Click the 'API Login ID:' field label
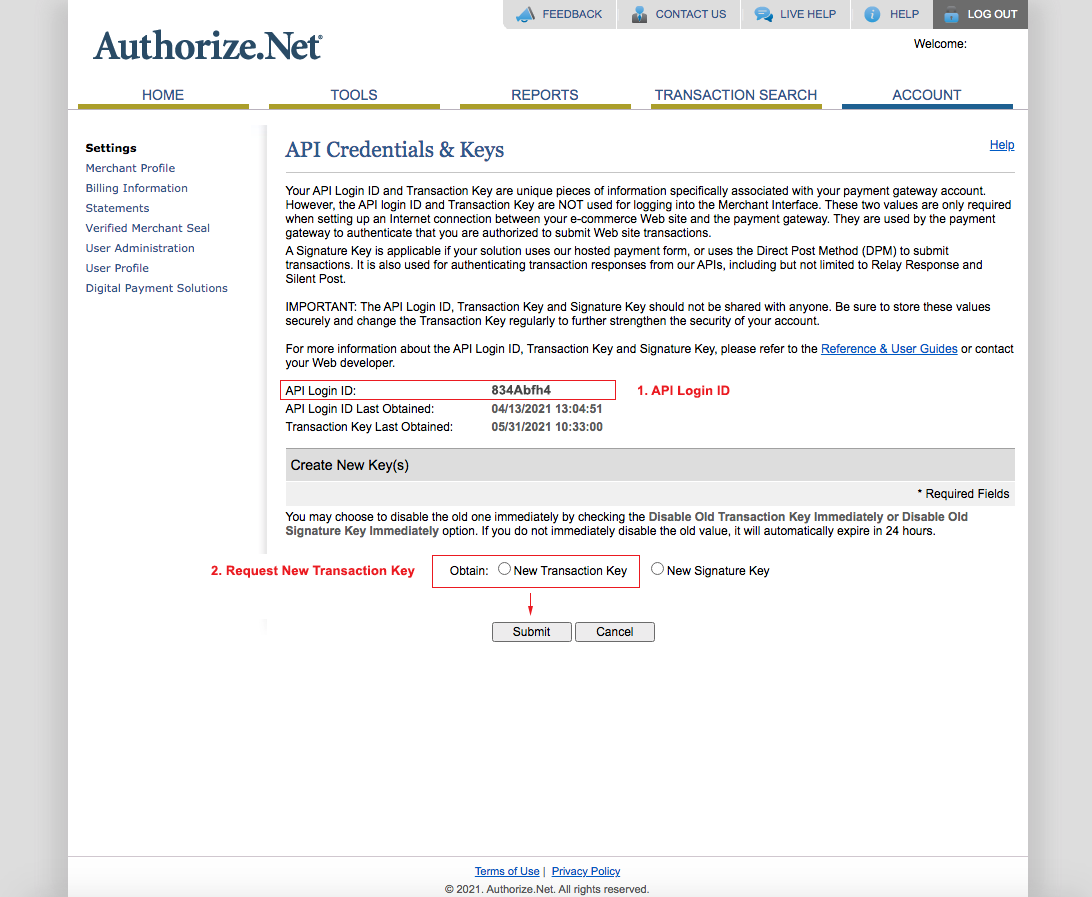This screenshot has width=1092, height=897. click(320, 391)
